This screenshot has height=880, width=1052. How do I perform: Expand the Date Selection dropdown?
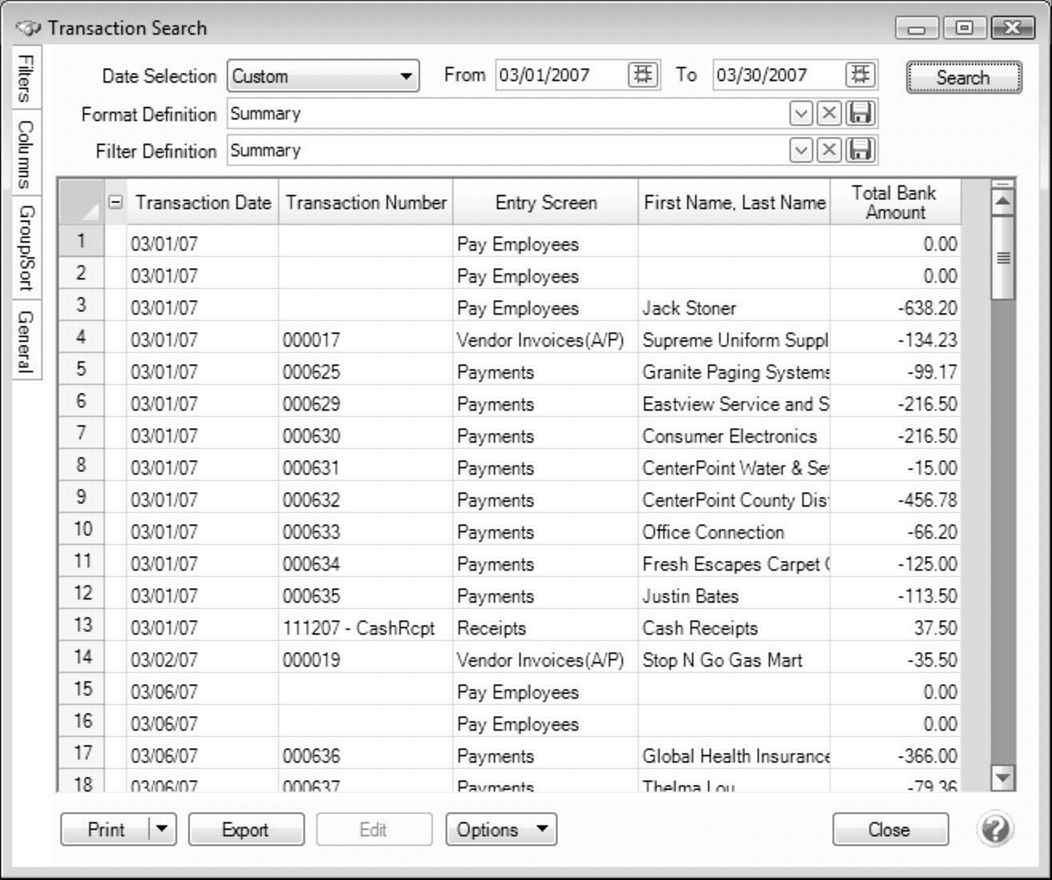click(405, 76)
